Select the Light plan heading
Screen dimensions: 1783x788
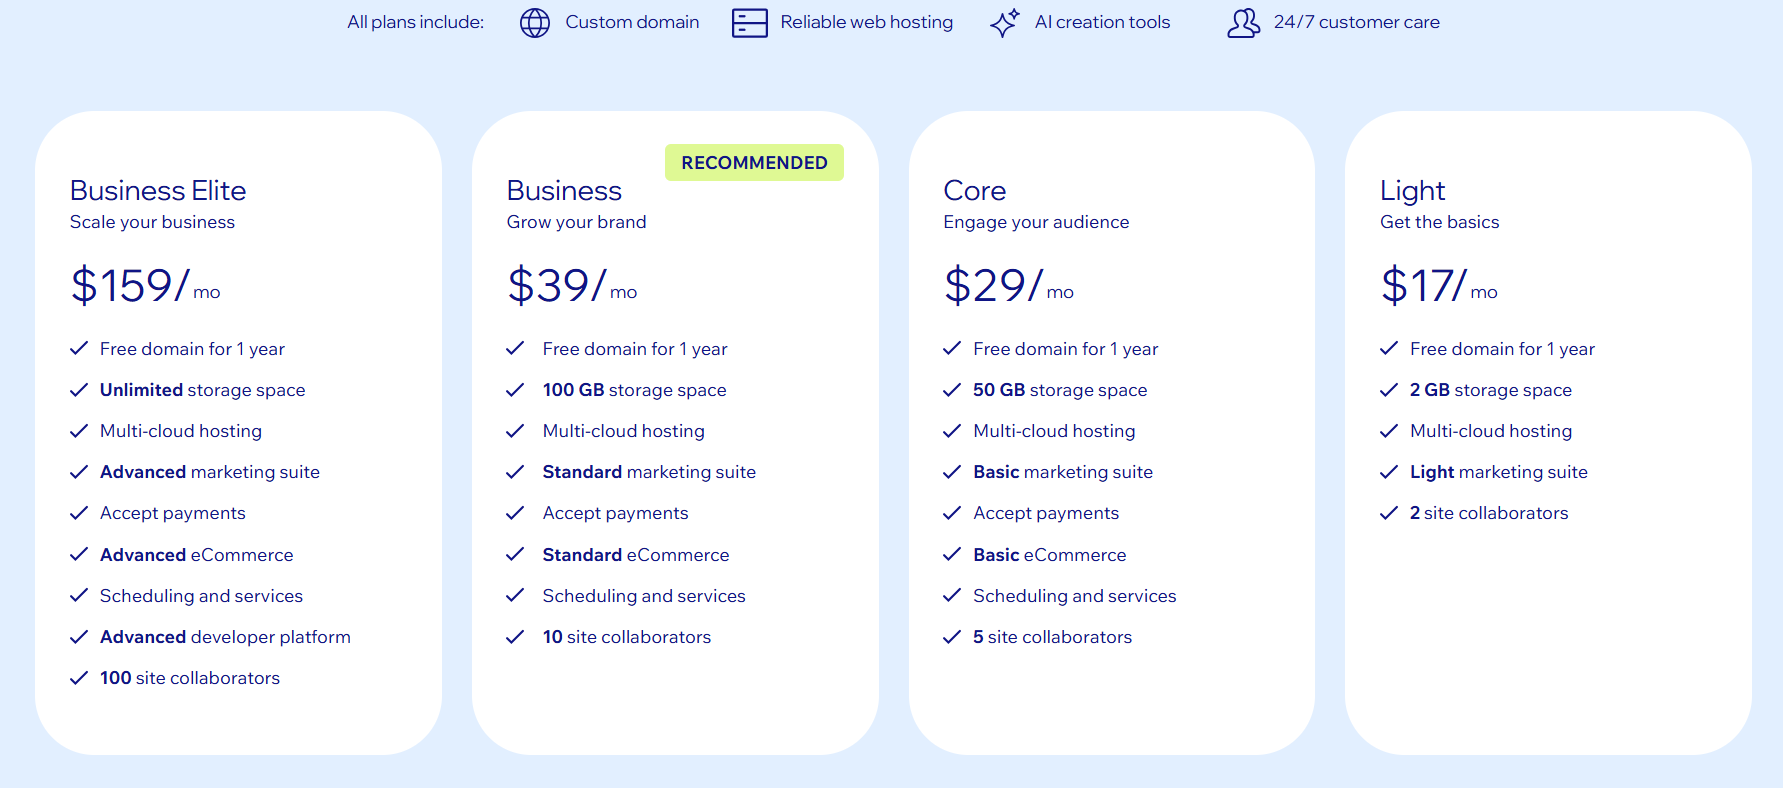click(1413, 190)
